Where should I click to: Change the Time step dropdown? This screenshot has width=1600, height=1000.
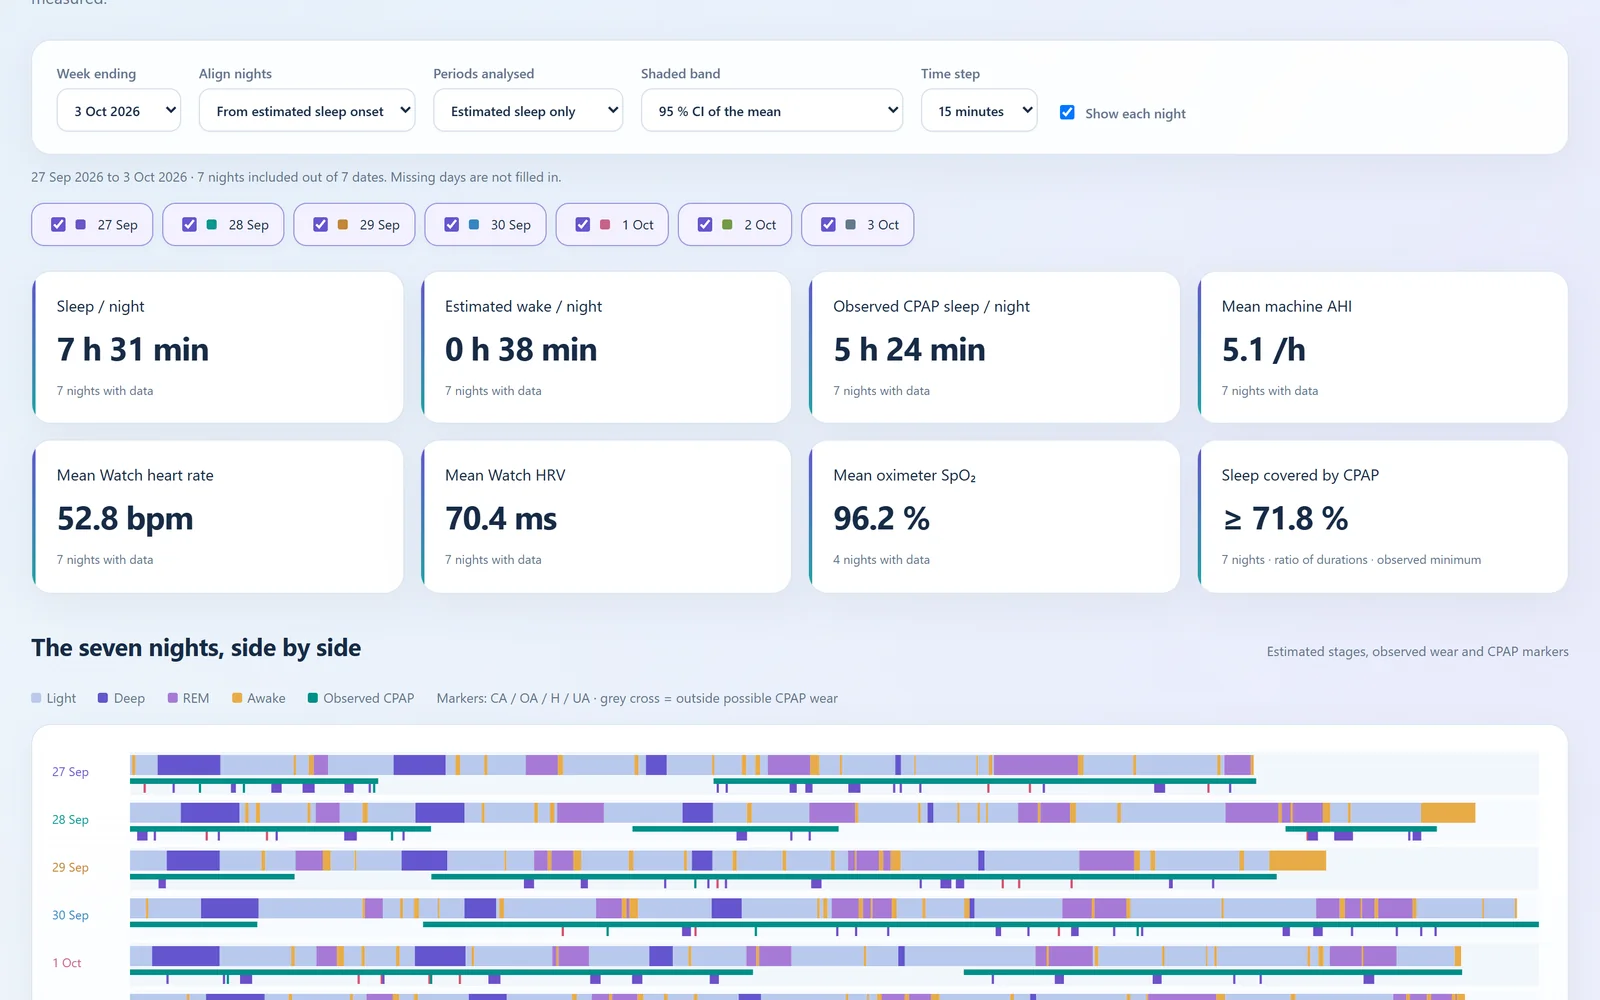tap(979, 110)
